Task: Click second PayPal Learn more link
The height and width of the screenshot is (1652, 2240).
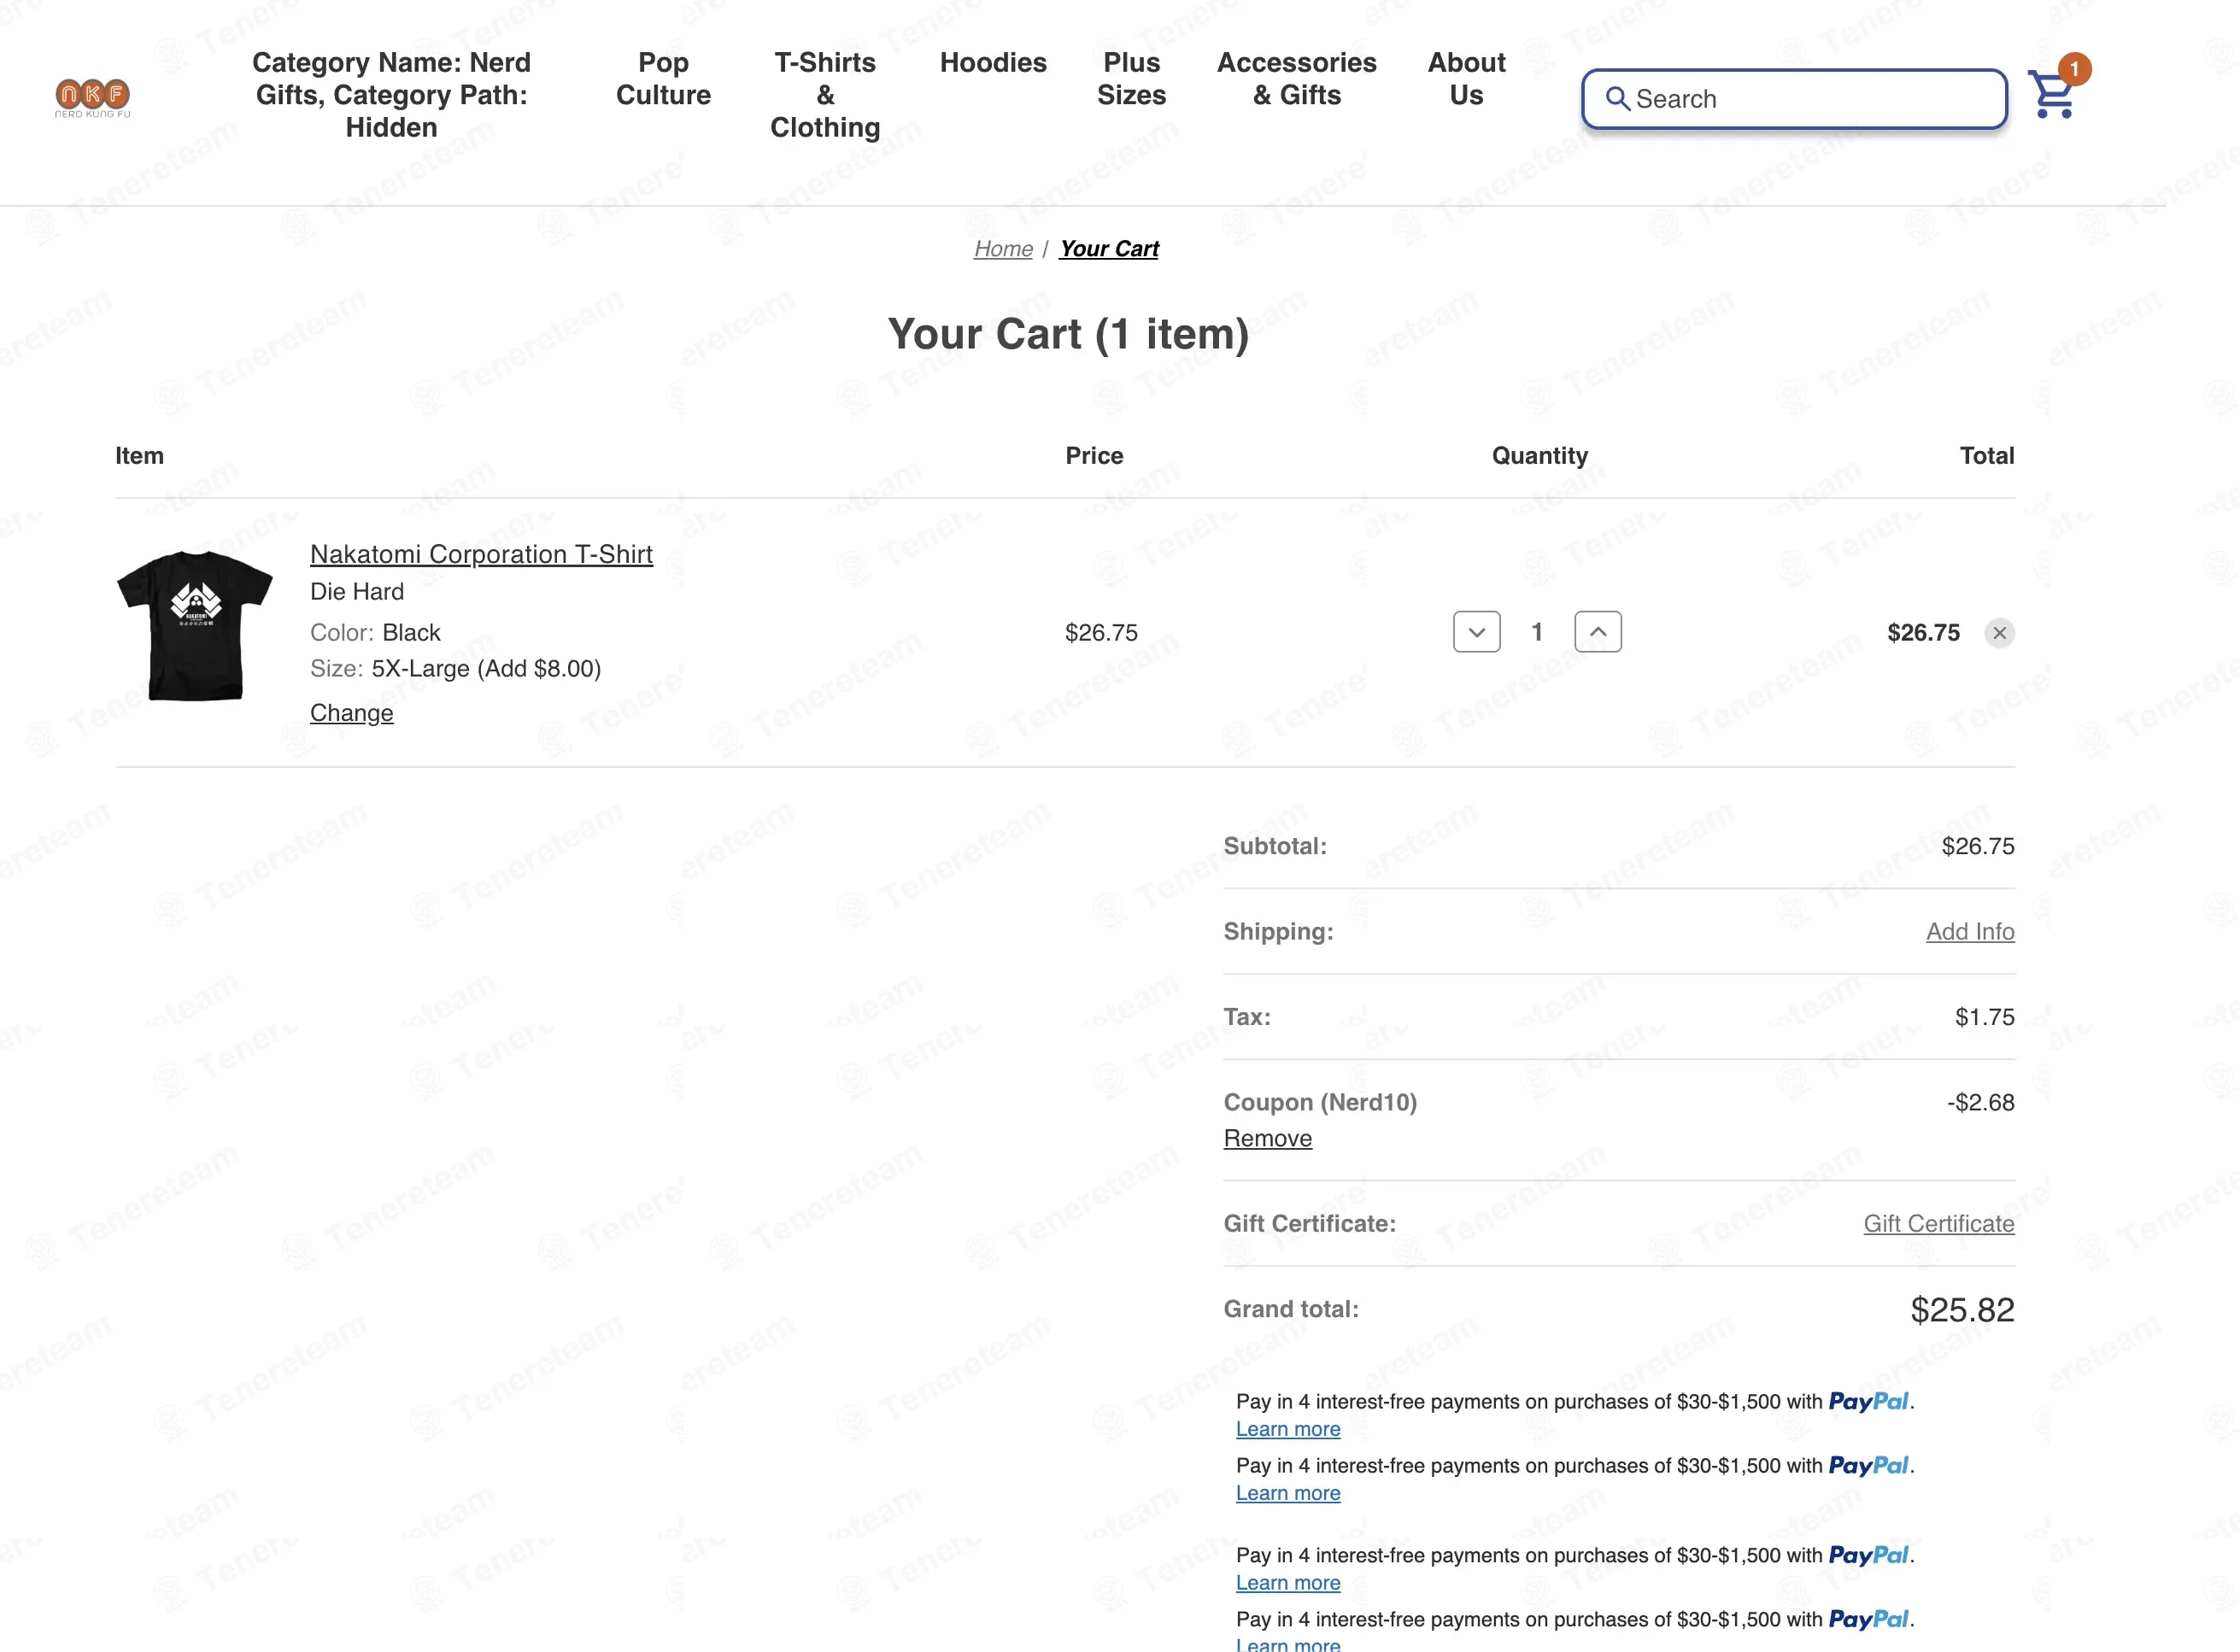Action: point(1288,1493)
